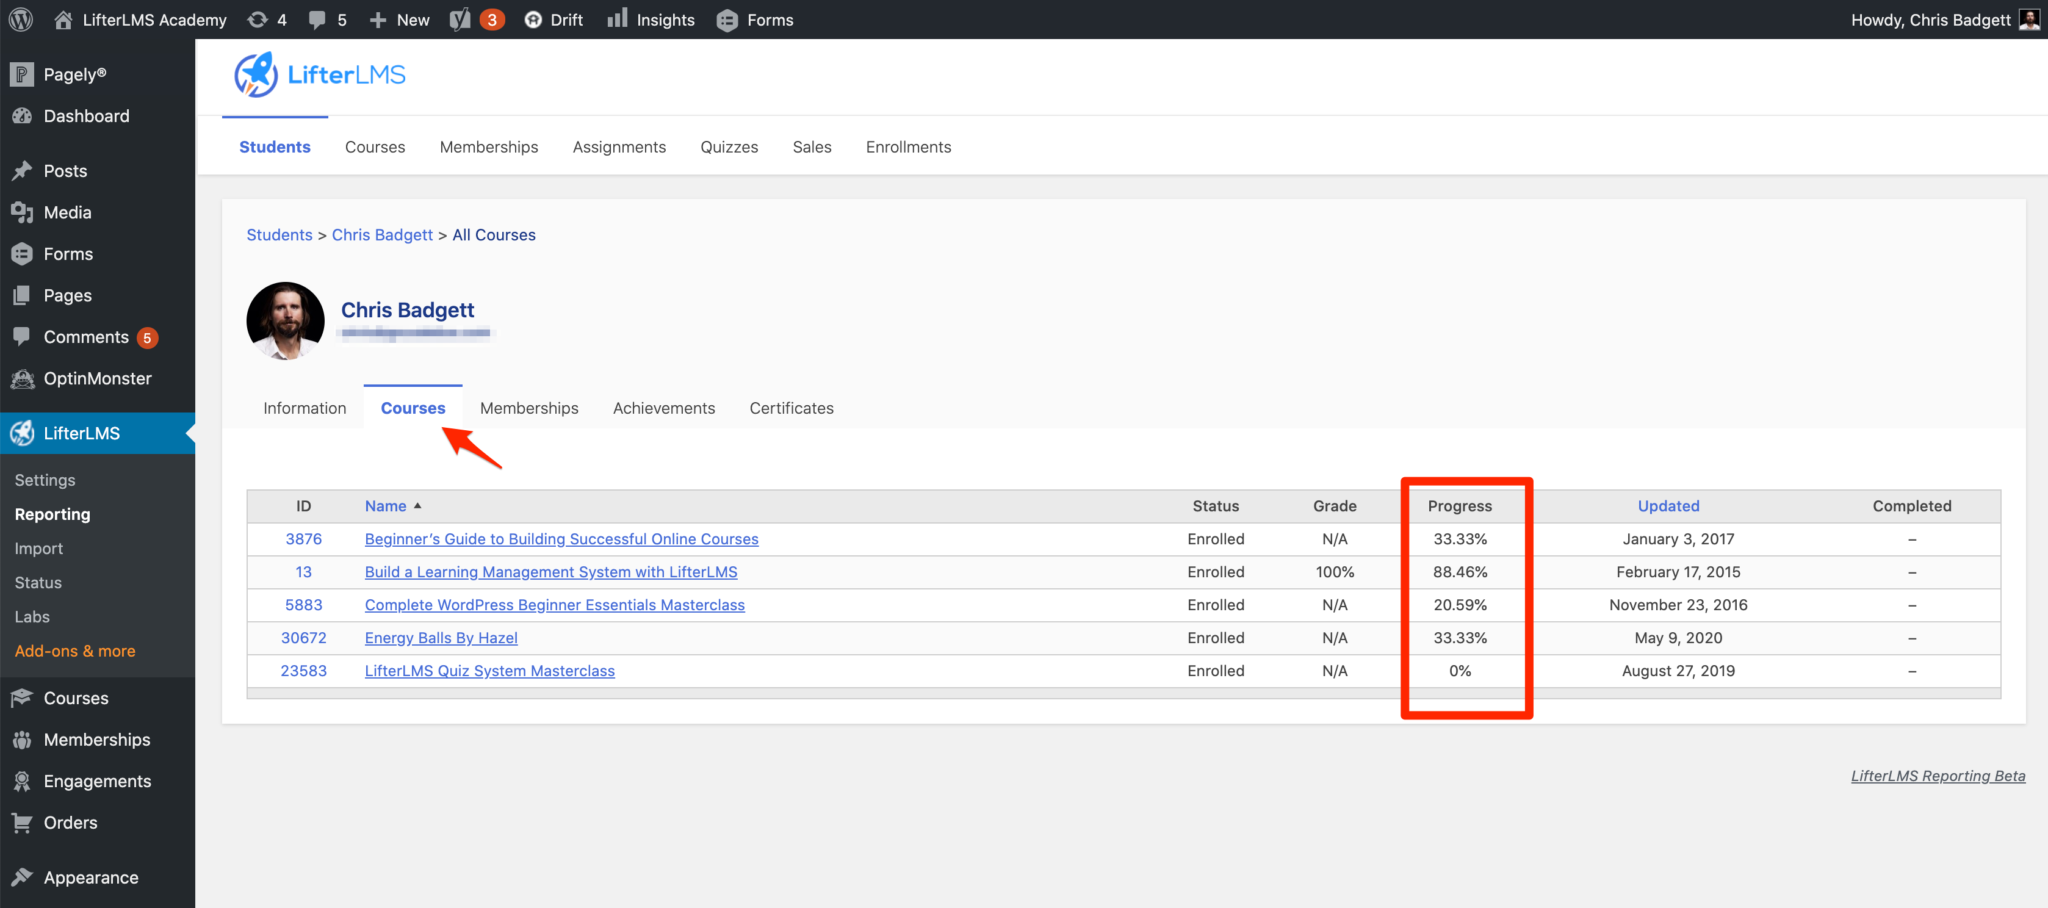Click the Appearance paintbrush icon
Viewport: 2048px width, 908px height.
coord(22,877)
